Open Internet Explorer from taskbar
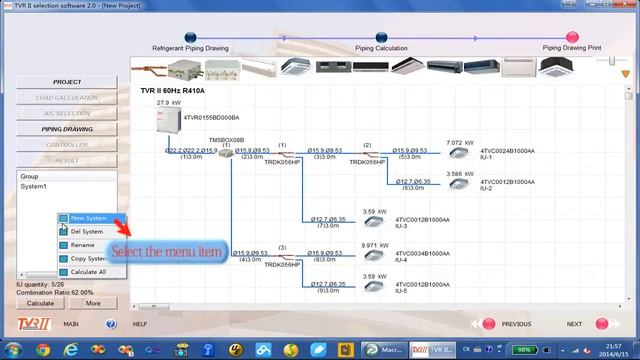Viewport: 640px width, 360px height. click(x=71, y=350)
